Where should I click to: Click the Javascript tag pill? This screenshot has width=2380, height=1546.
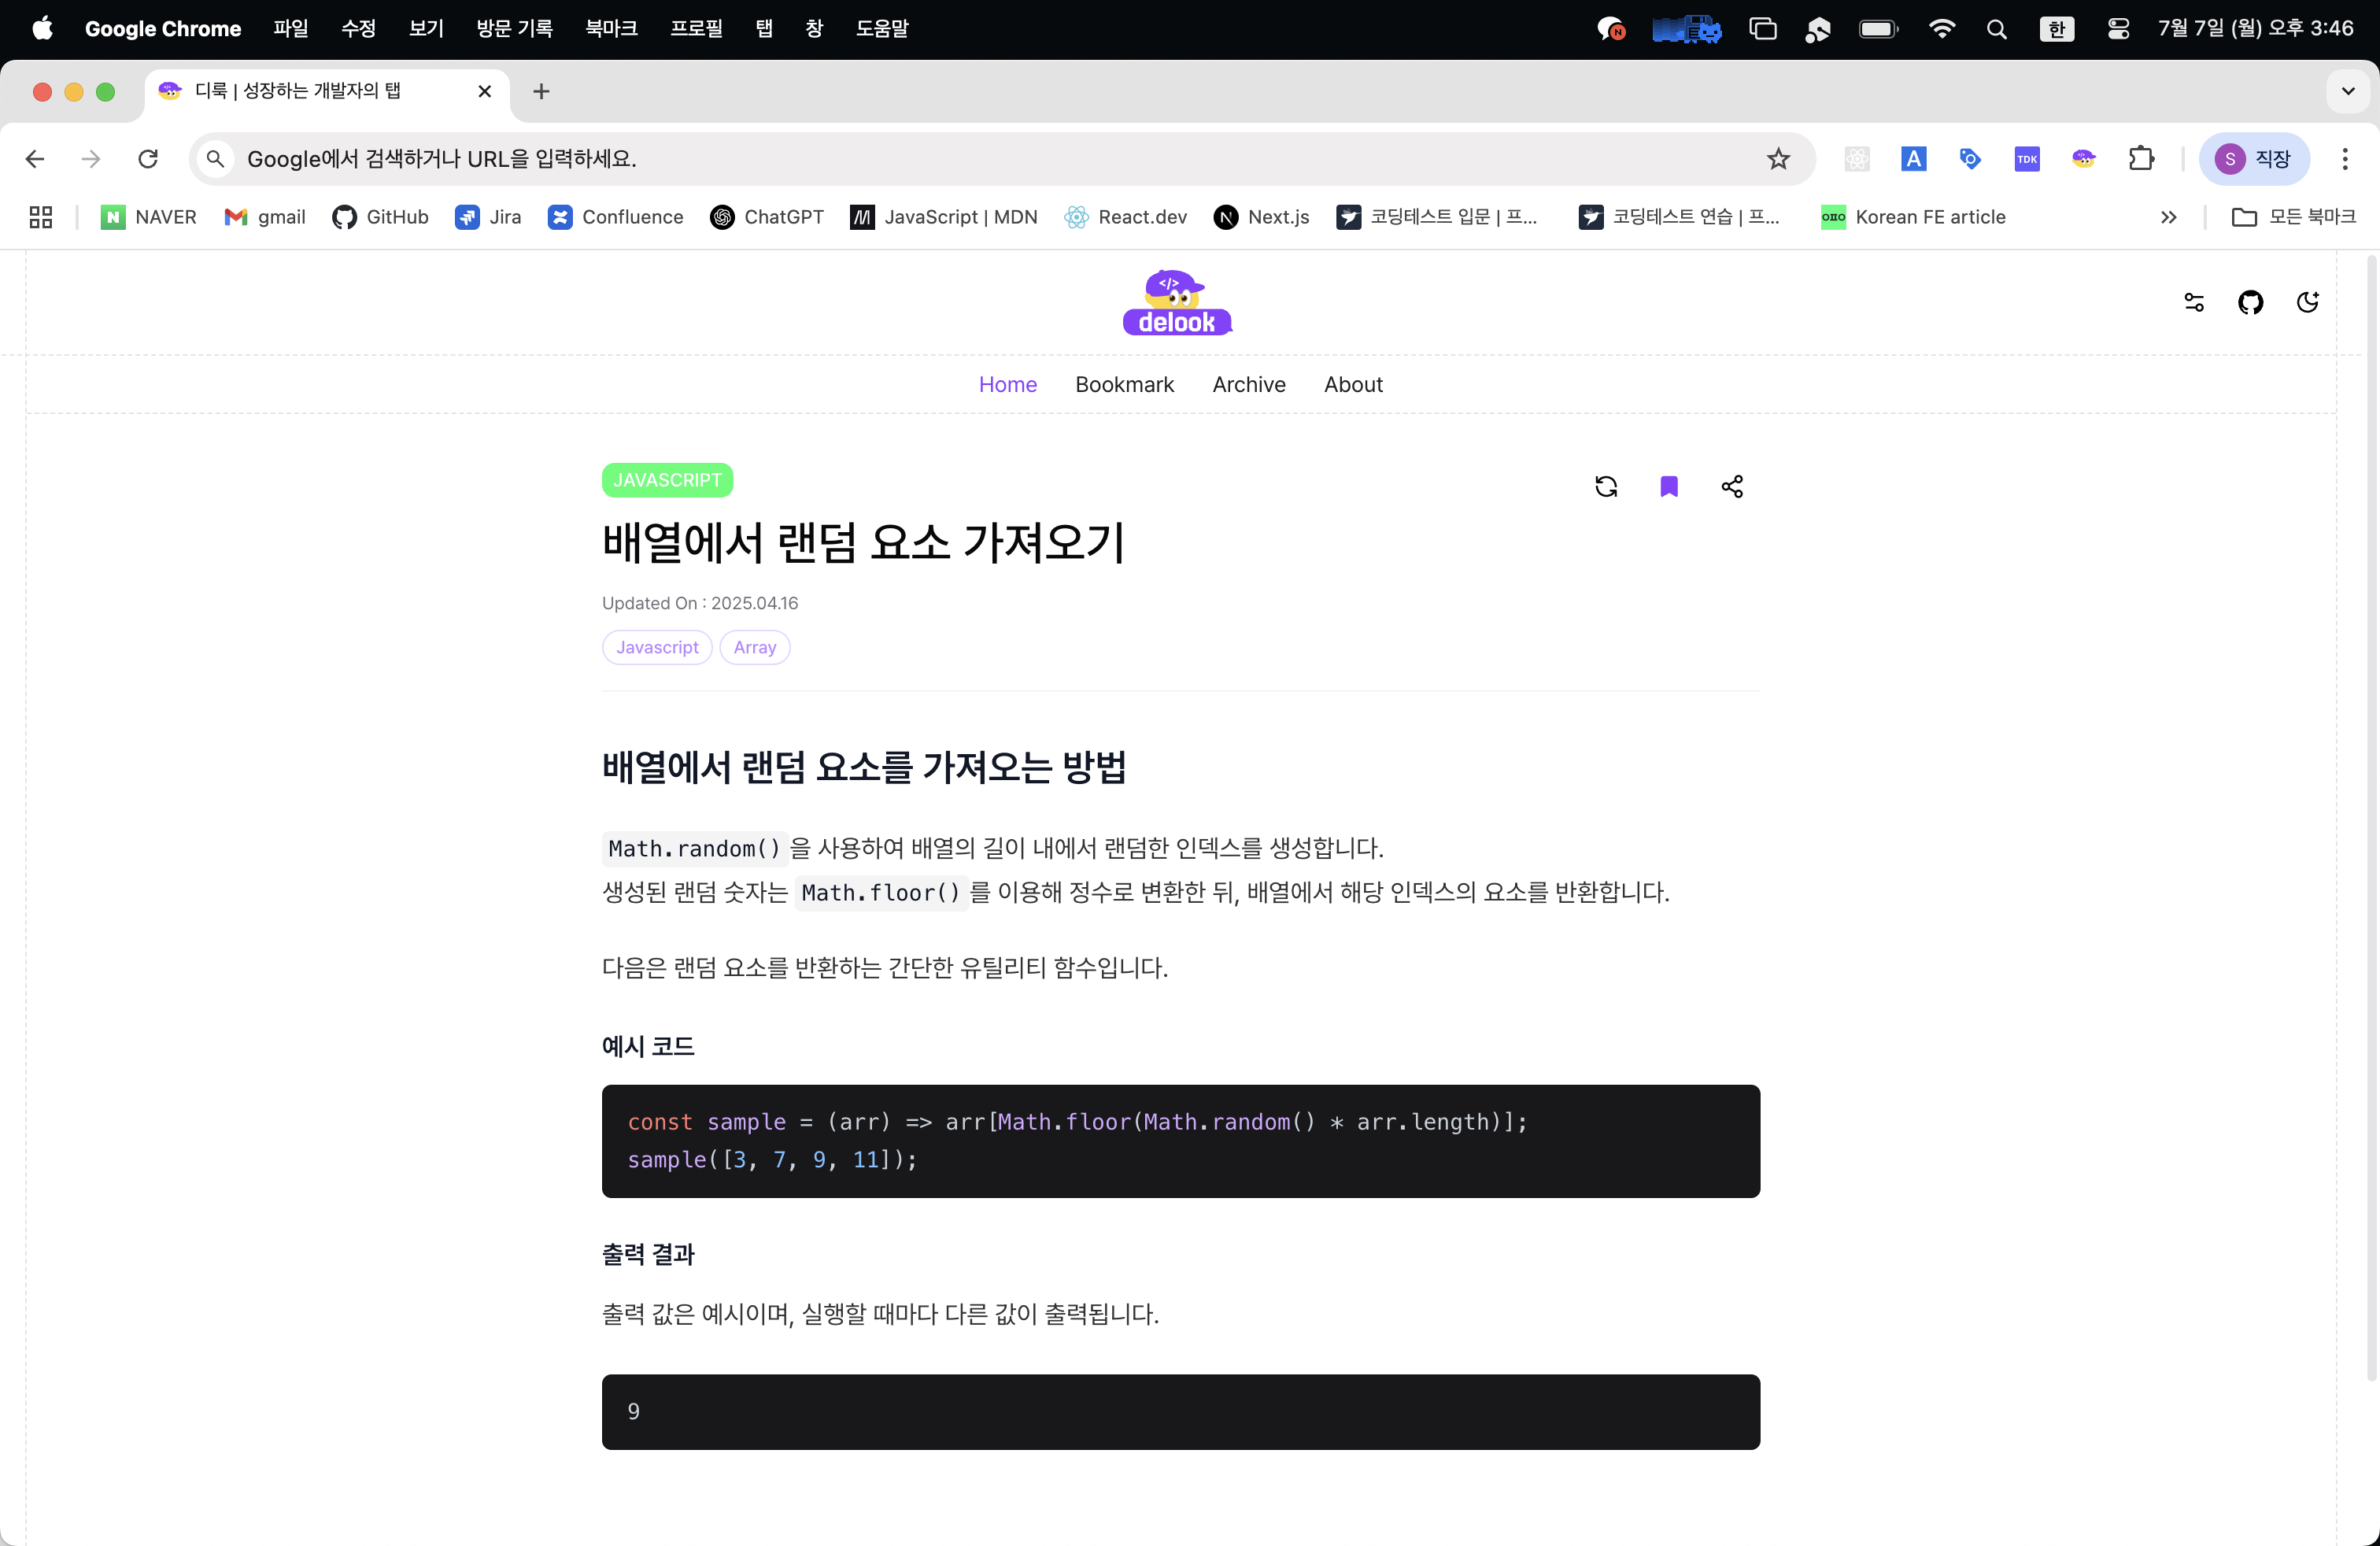point(657,647)
